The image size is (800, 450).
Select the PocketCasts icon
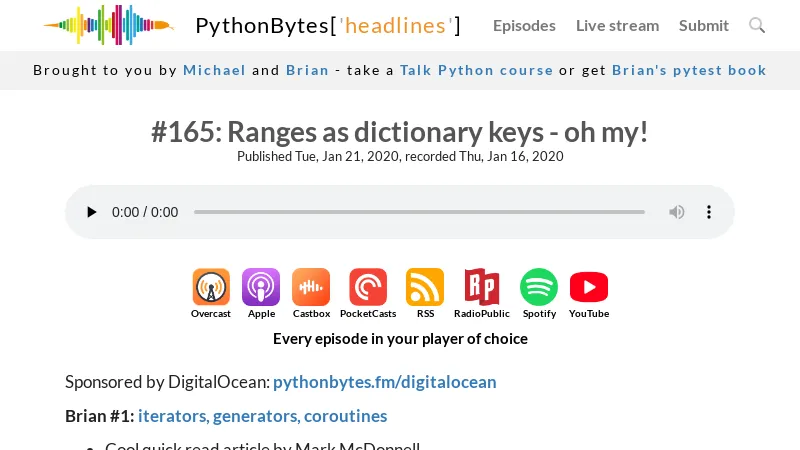[x=368, y=287]
